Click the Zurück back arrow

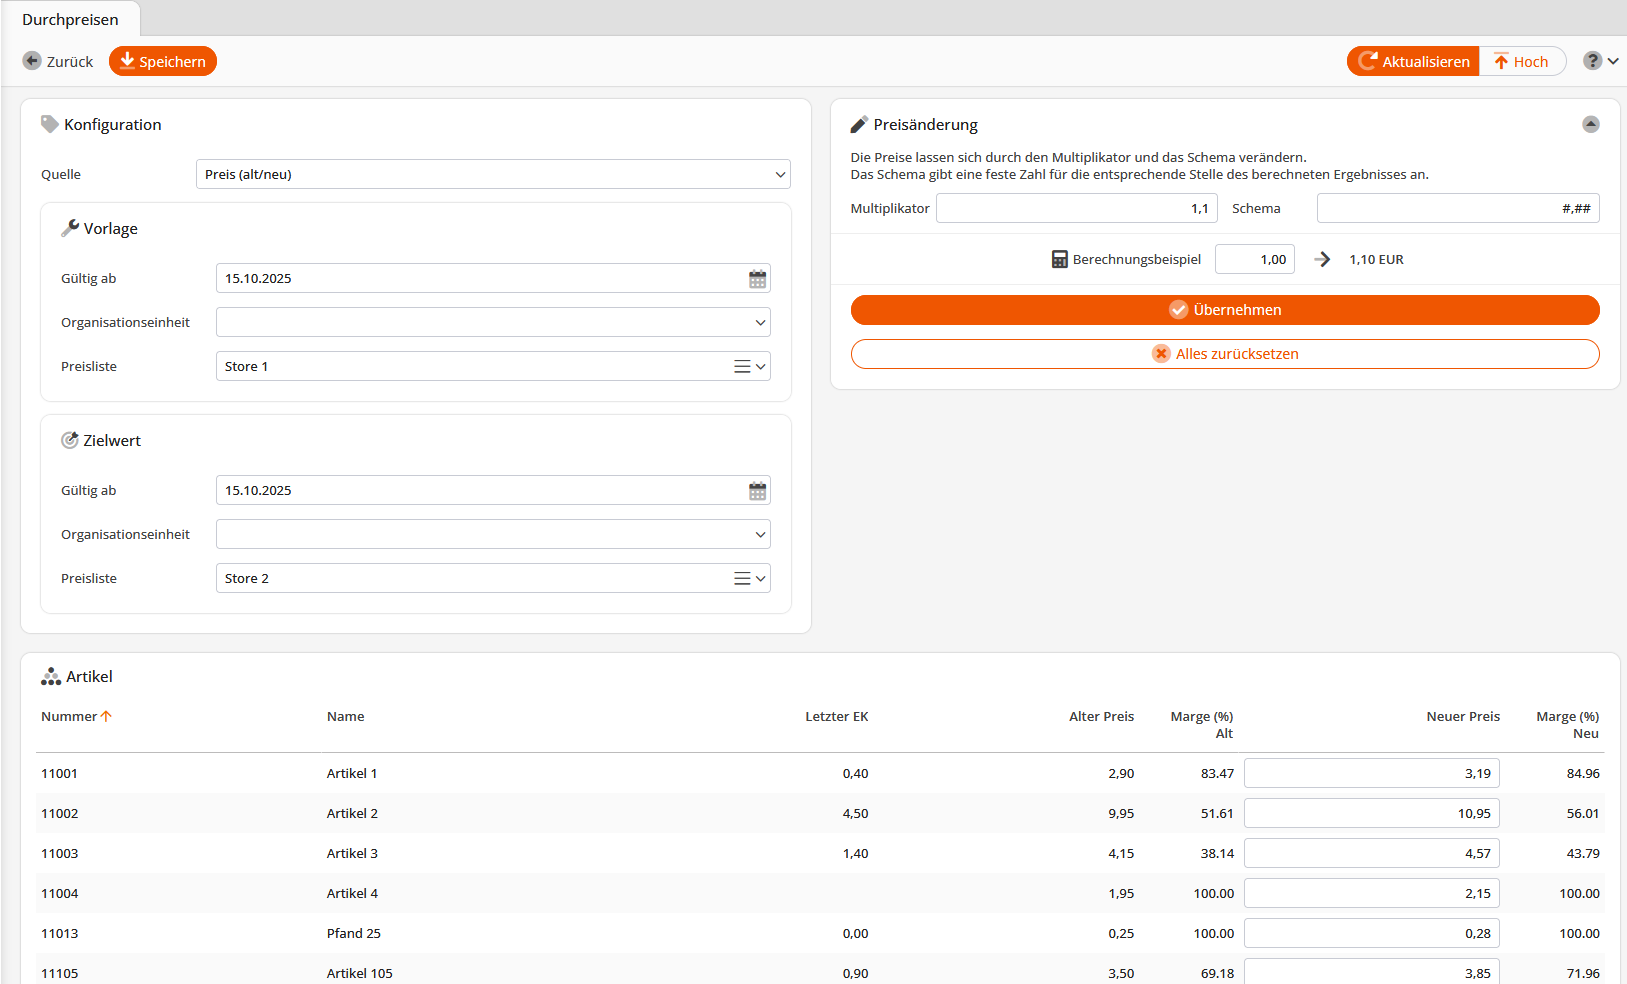32,61
